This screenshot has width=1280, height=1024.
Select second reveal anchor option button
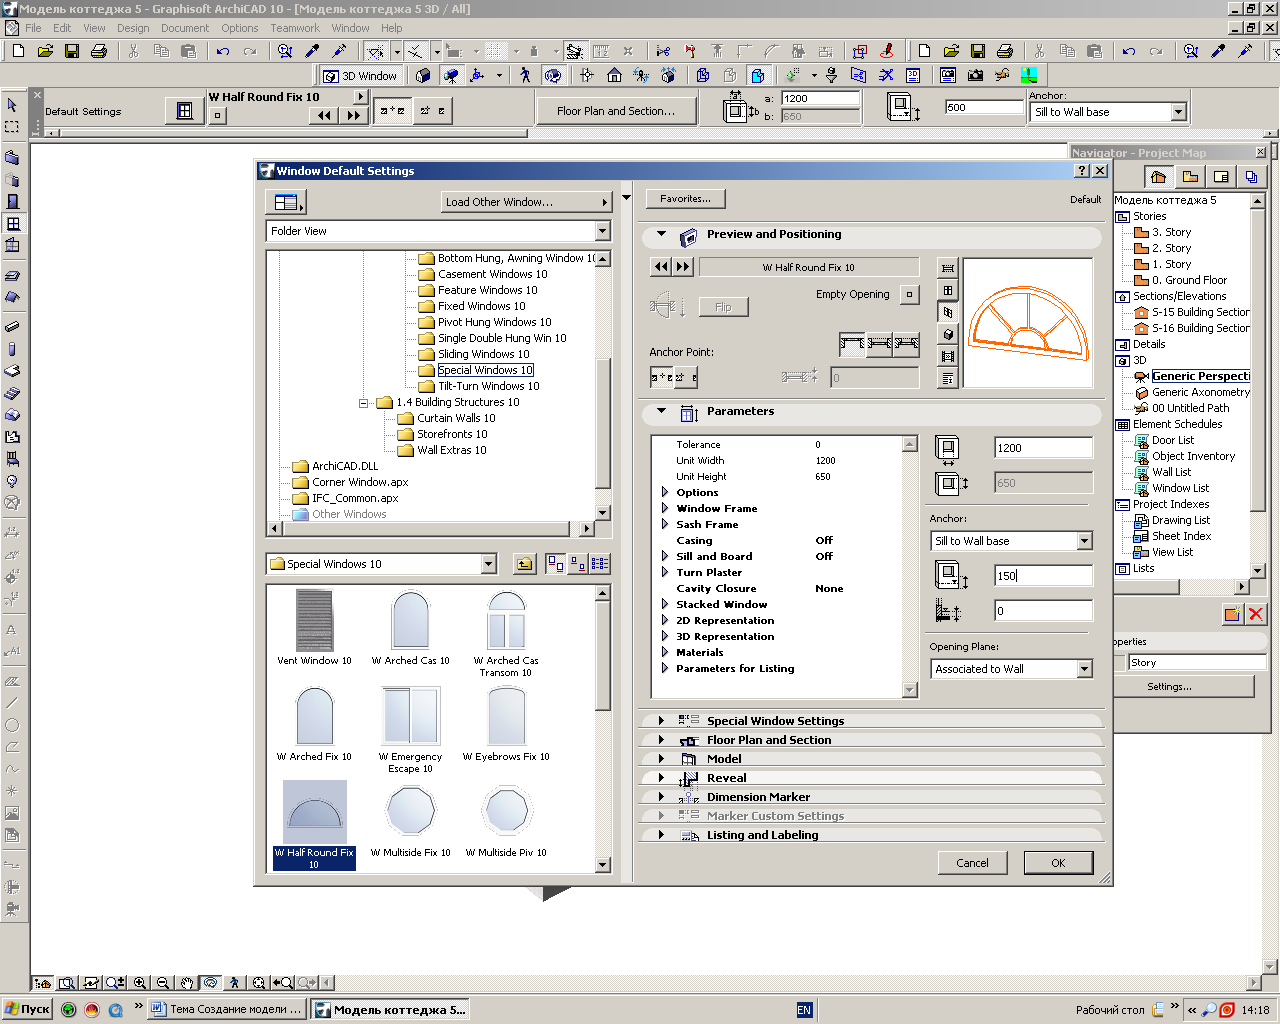coord(879,344)
